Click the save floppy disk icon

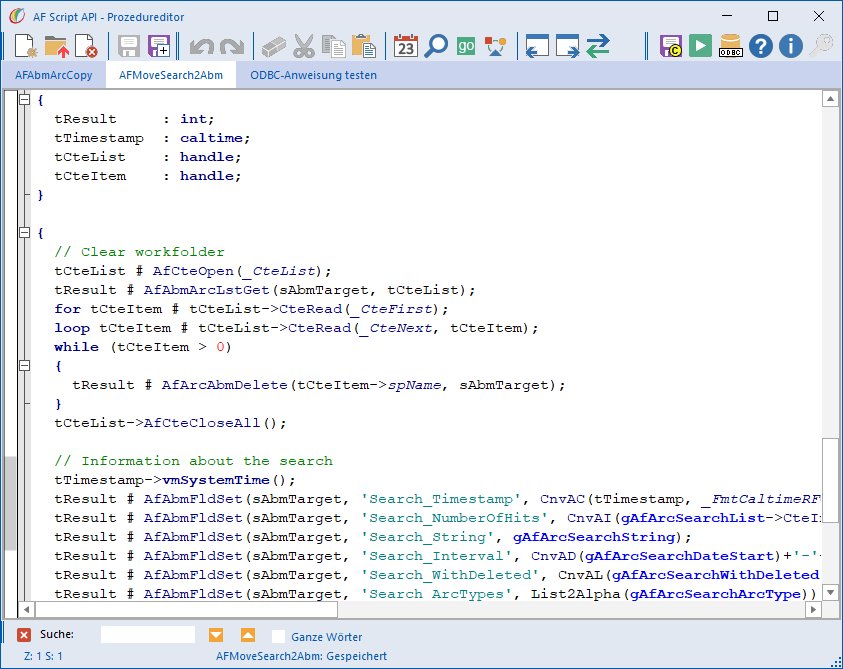129,46
